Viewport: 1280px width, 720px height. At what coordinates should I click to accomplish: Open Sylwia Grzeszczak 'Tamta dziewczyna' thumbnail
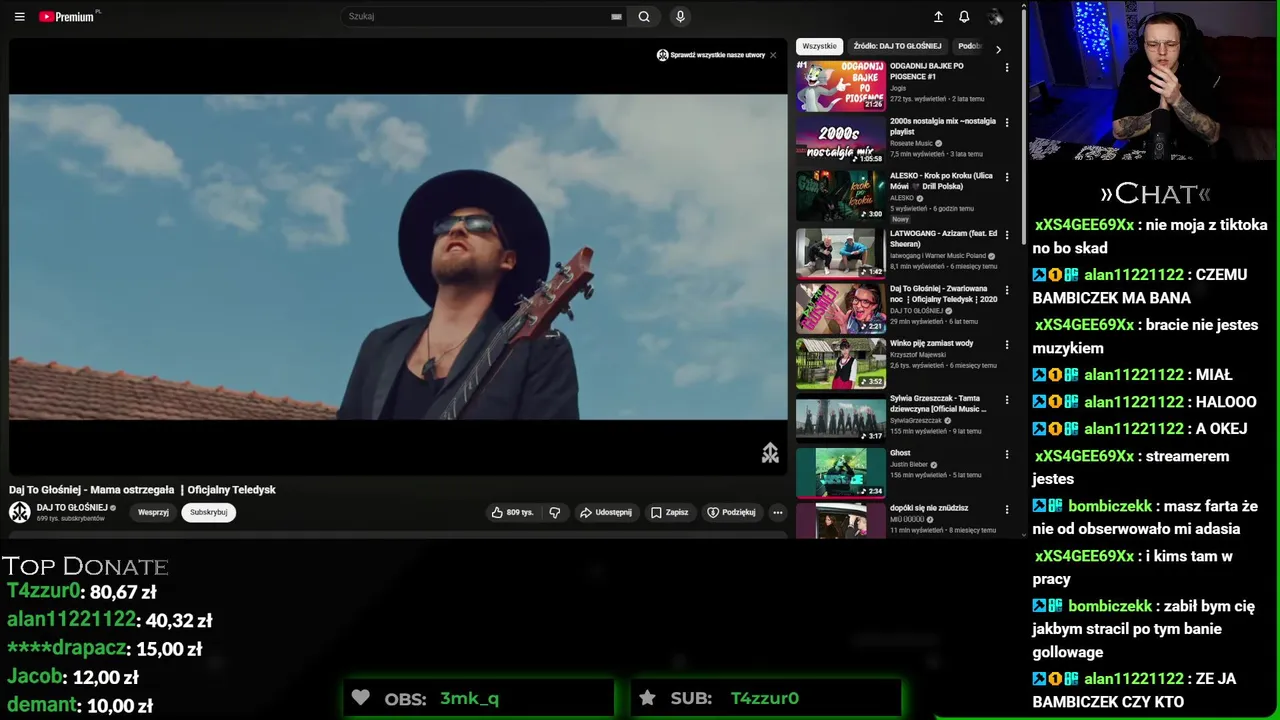(841, 418)
